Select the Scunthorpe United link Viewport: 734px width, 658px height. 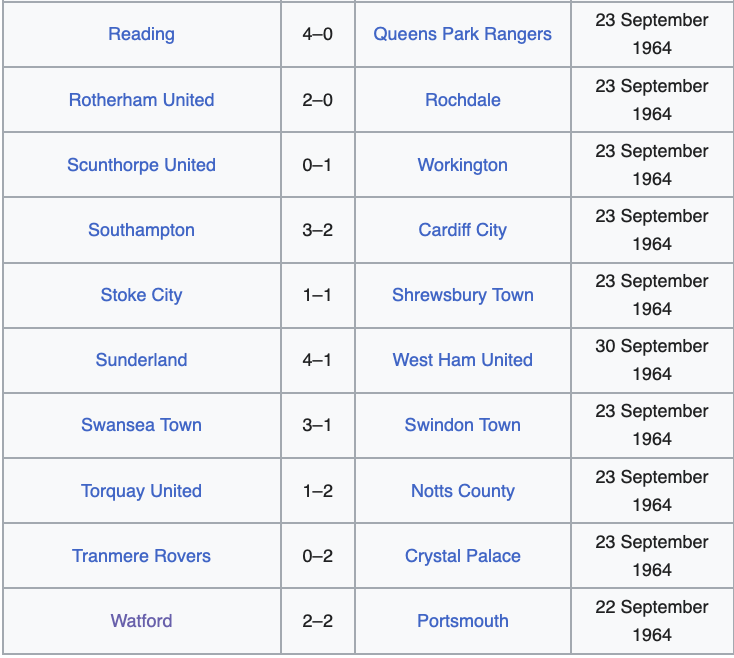click(141, 165)
